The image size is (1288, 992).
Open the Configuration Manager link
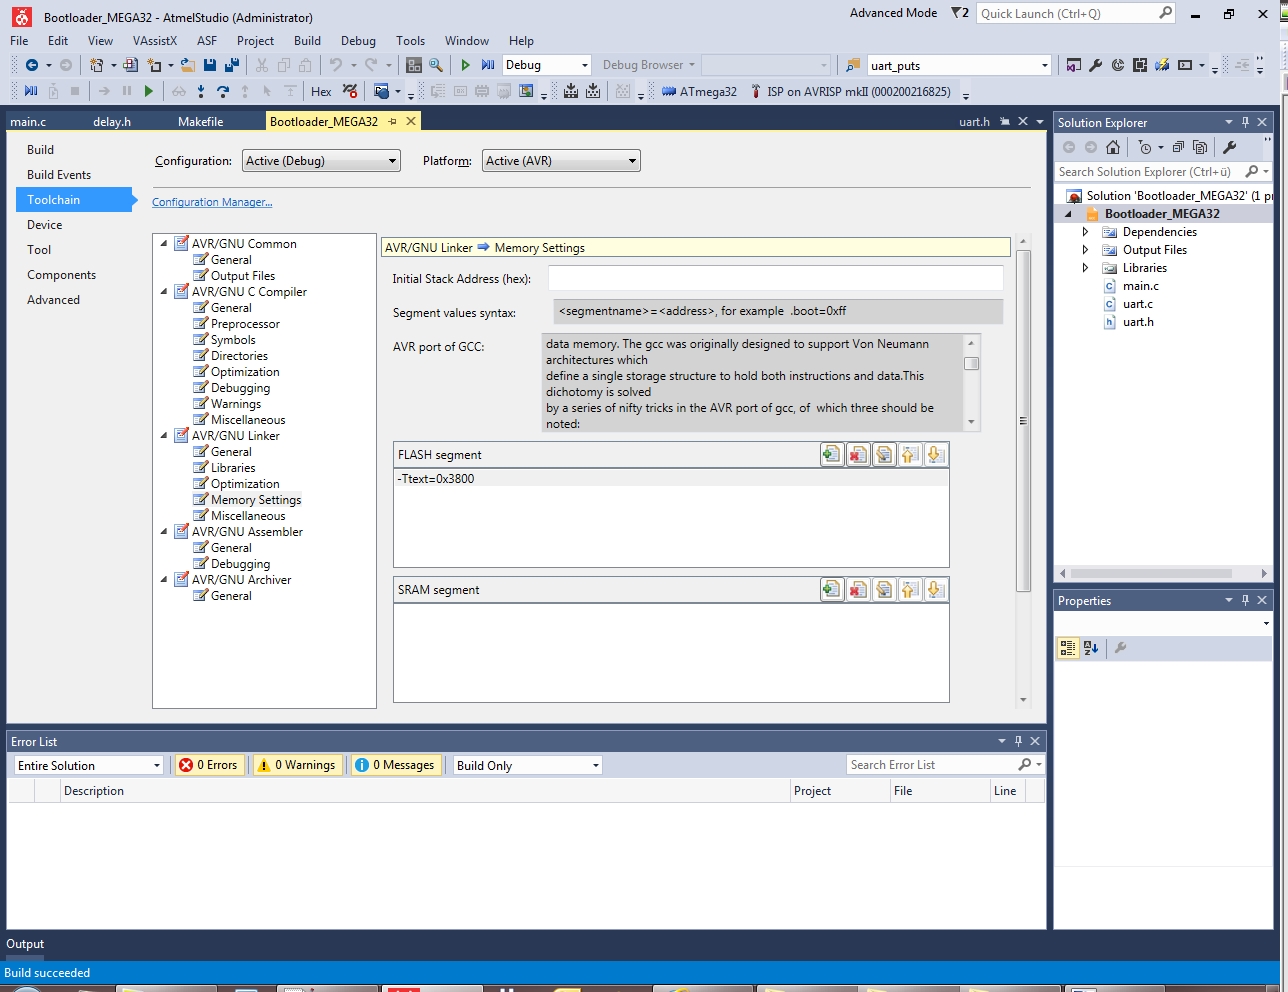212,202
